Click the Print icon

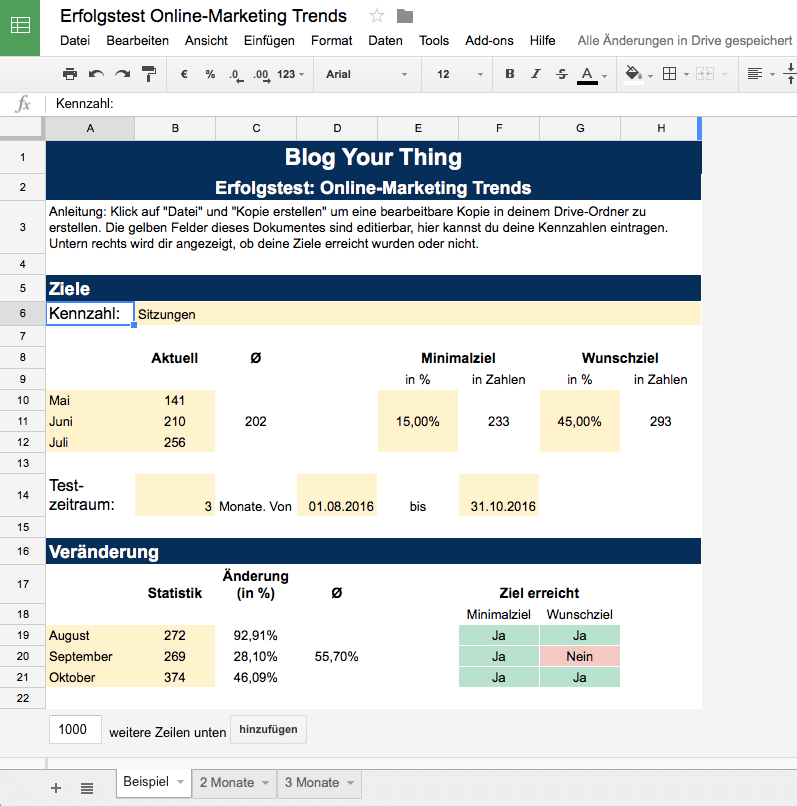[x=70, y=74]
